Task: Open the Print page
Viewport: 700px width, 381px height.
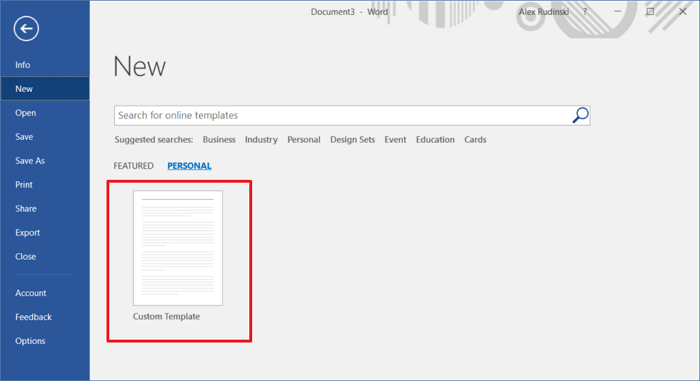Action: (45, 185)
